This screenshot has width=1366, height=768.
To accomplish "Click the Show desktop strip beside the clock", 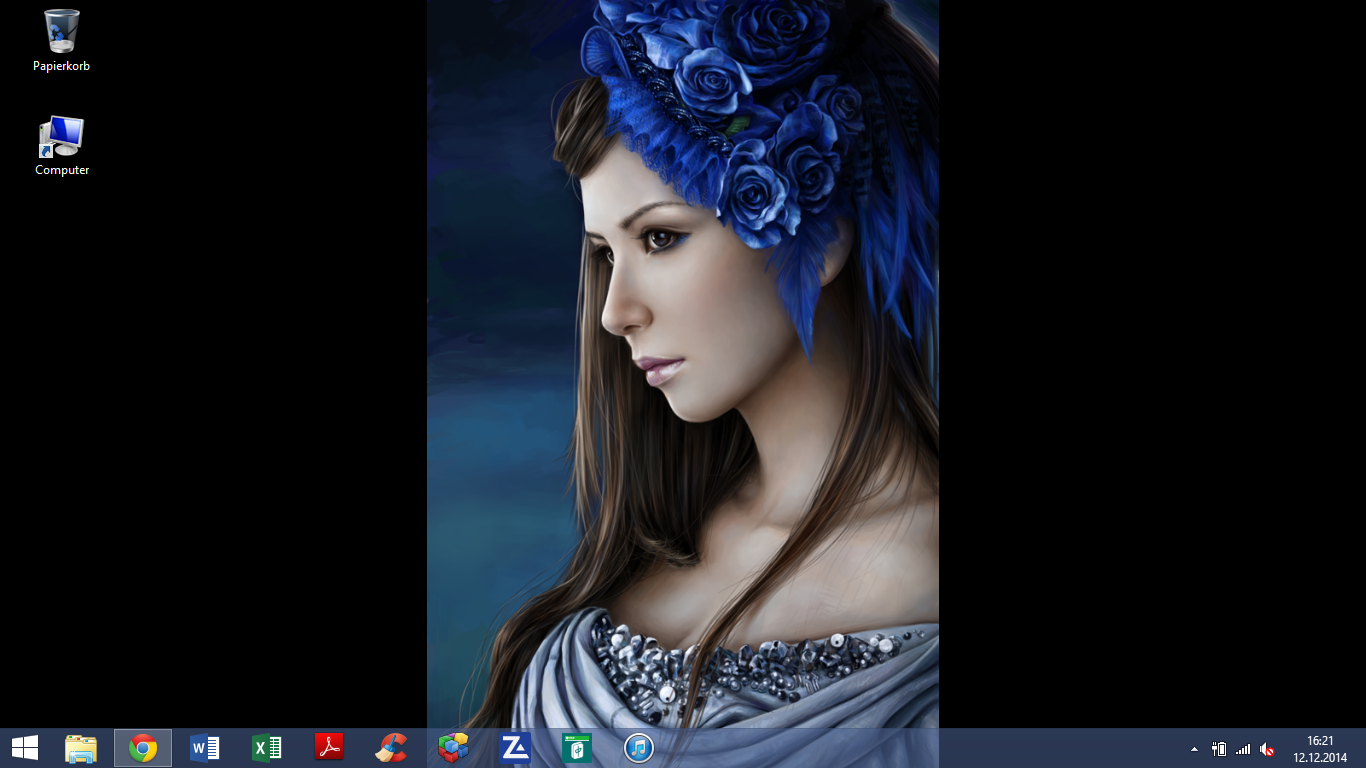I will tap(1362, 748).
